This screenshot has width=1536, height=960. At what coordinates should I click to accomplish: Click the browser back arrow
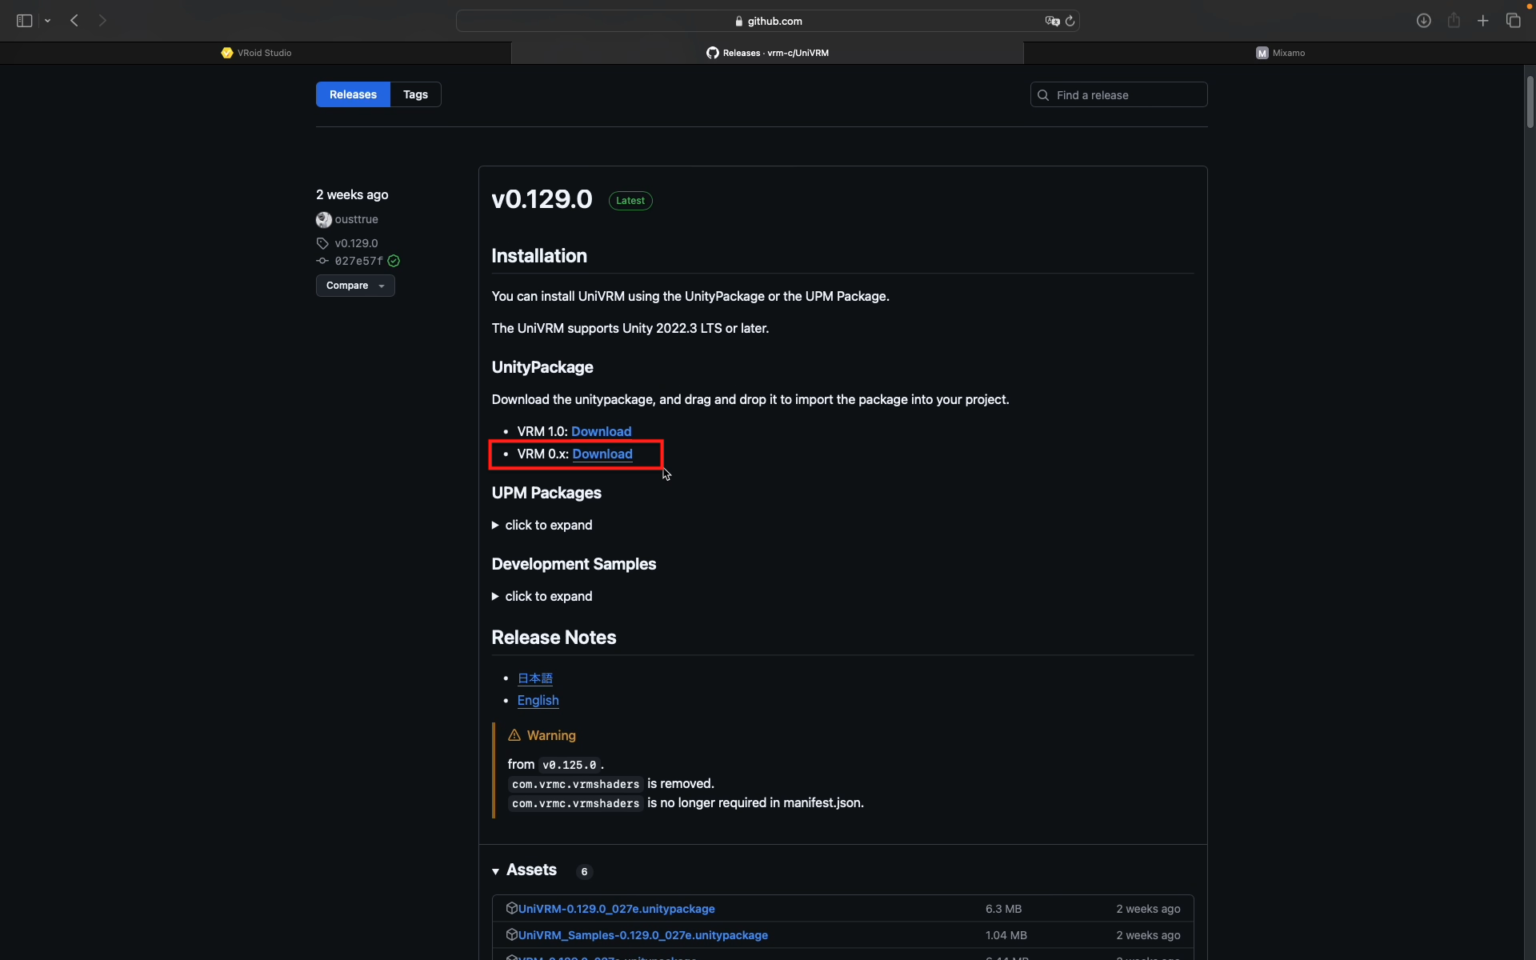74,20
